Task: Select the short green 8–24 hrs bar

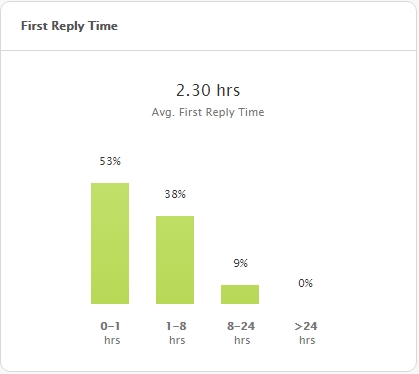Action: coord(240,294)
